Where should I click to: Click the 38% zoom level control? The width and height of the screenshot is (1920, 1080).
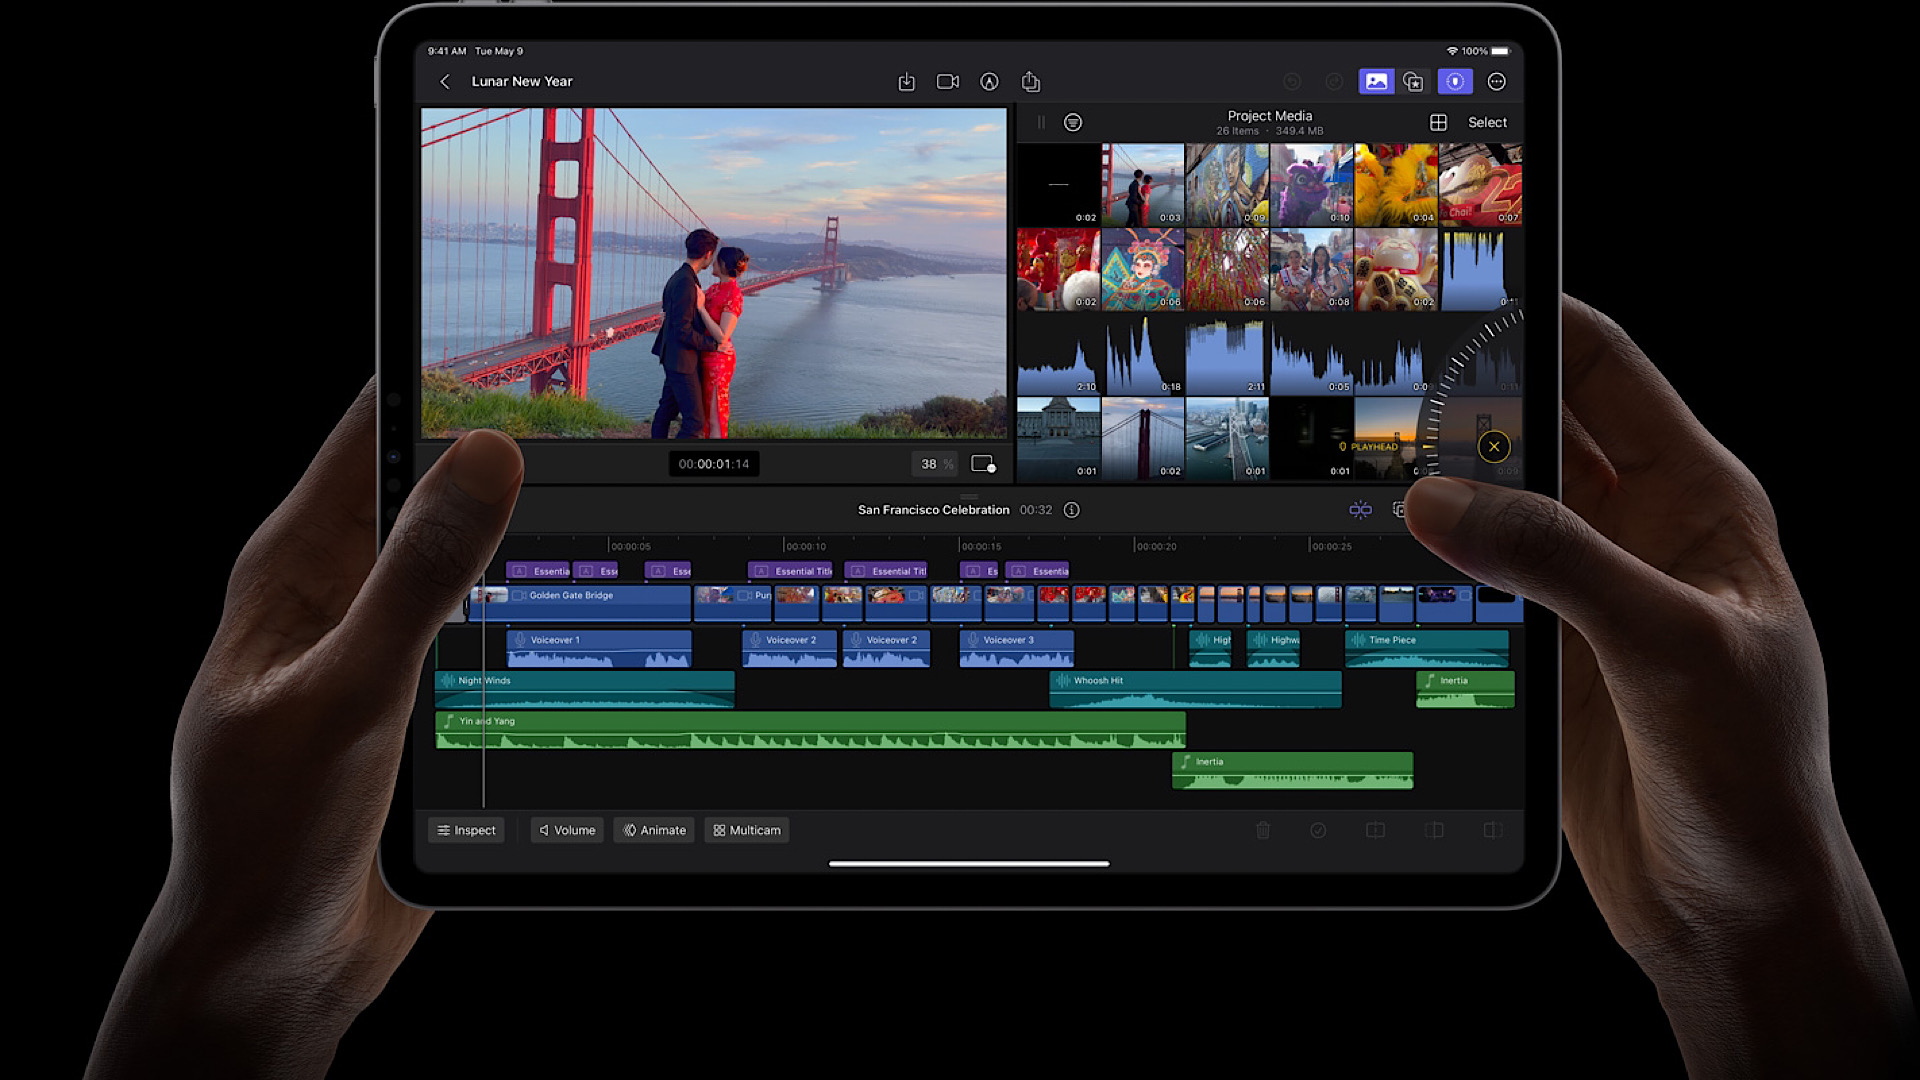933,464
